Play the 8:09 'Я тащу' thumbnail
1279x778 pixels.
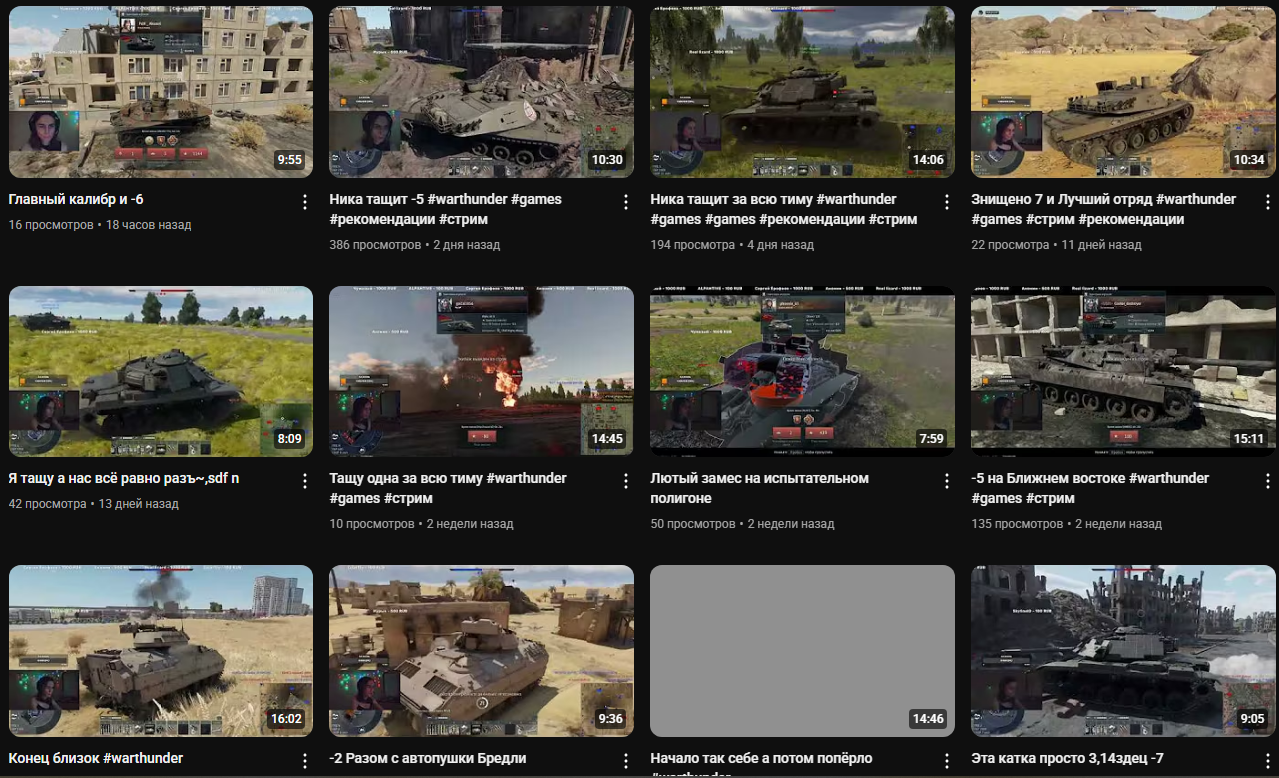(161, 371)
